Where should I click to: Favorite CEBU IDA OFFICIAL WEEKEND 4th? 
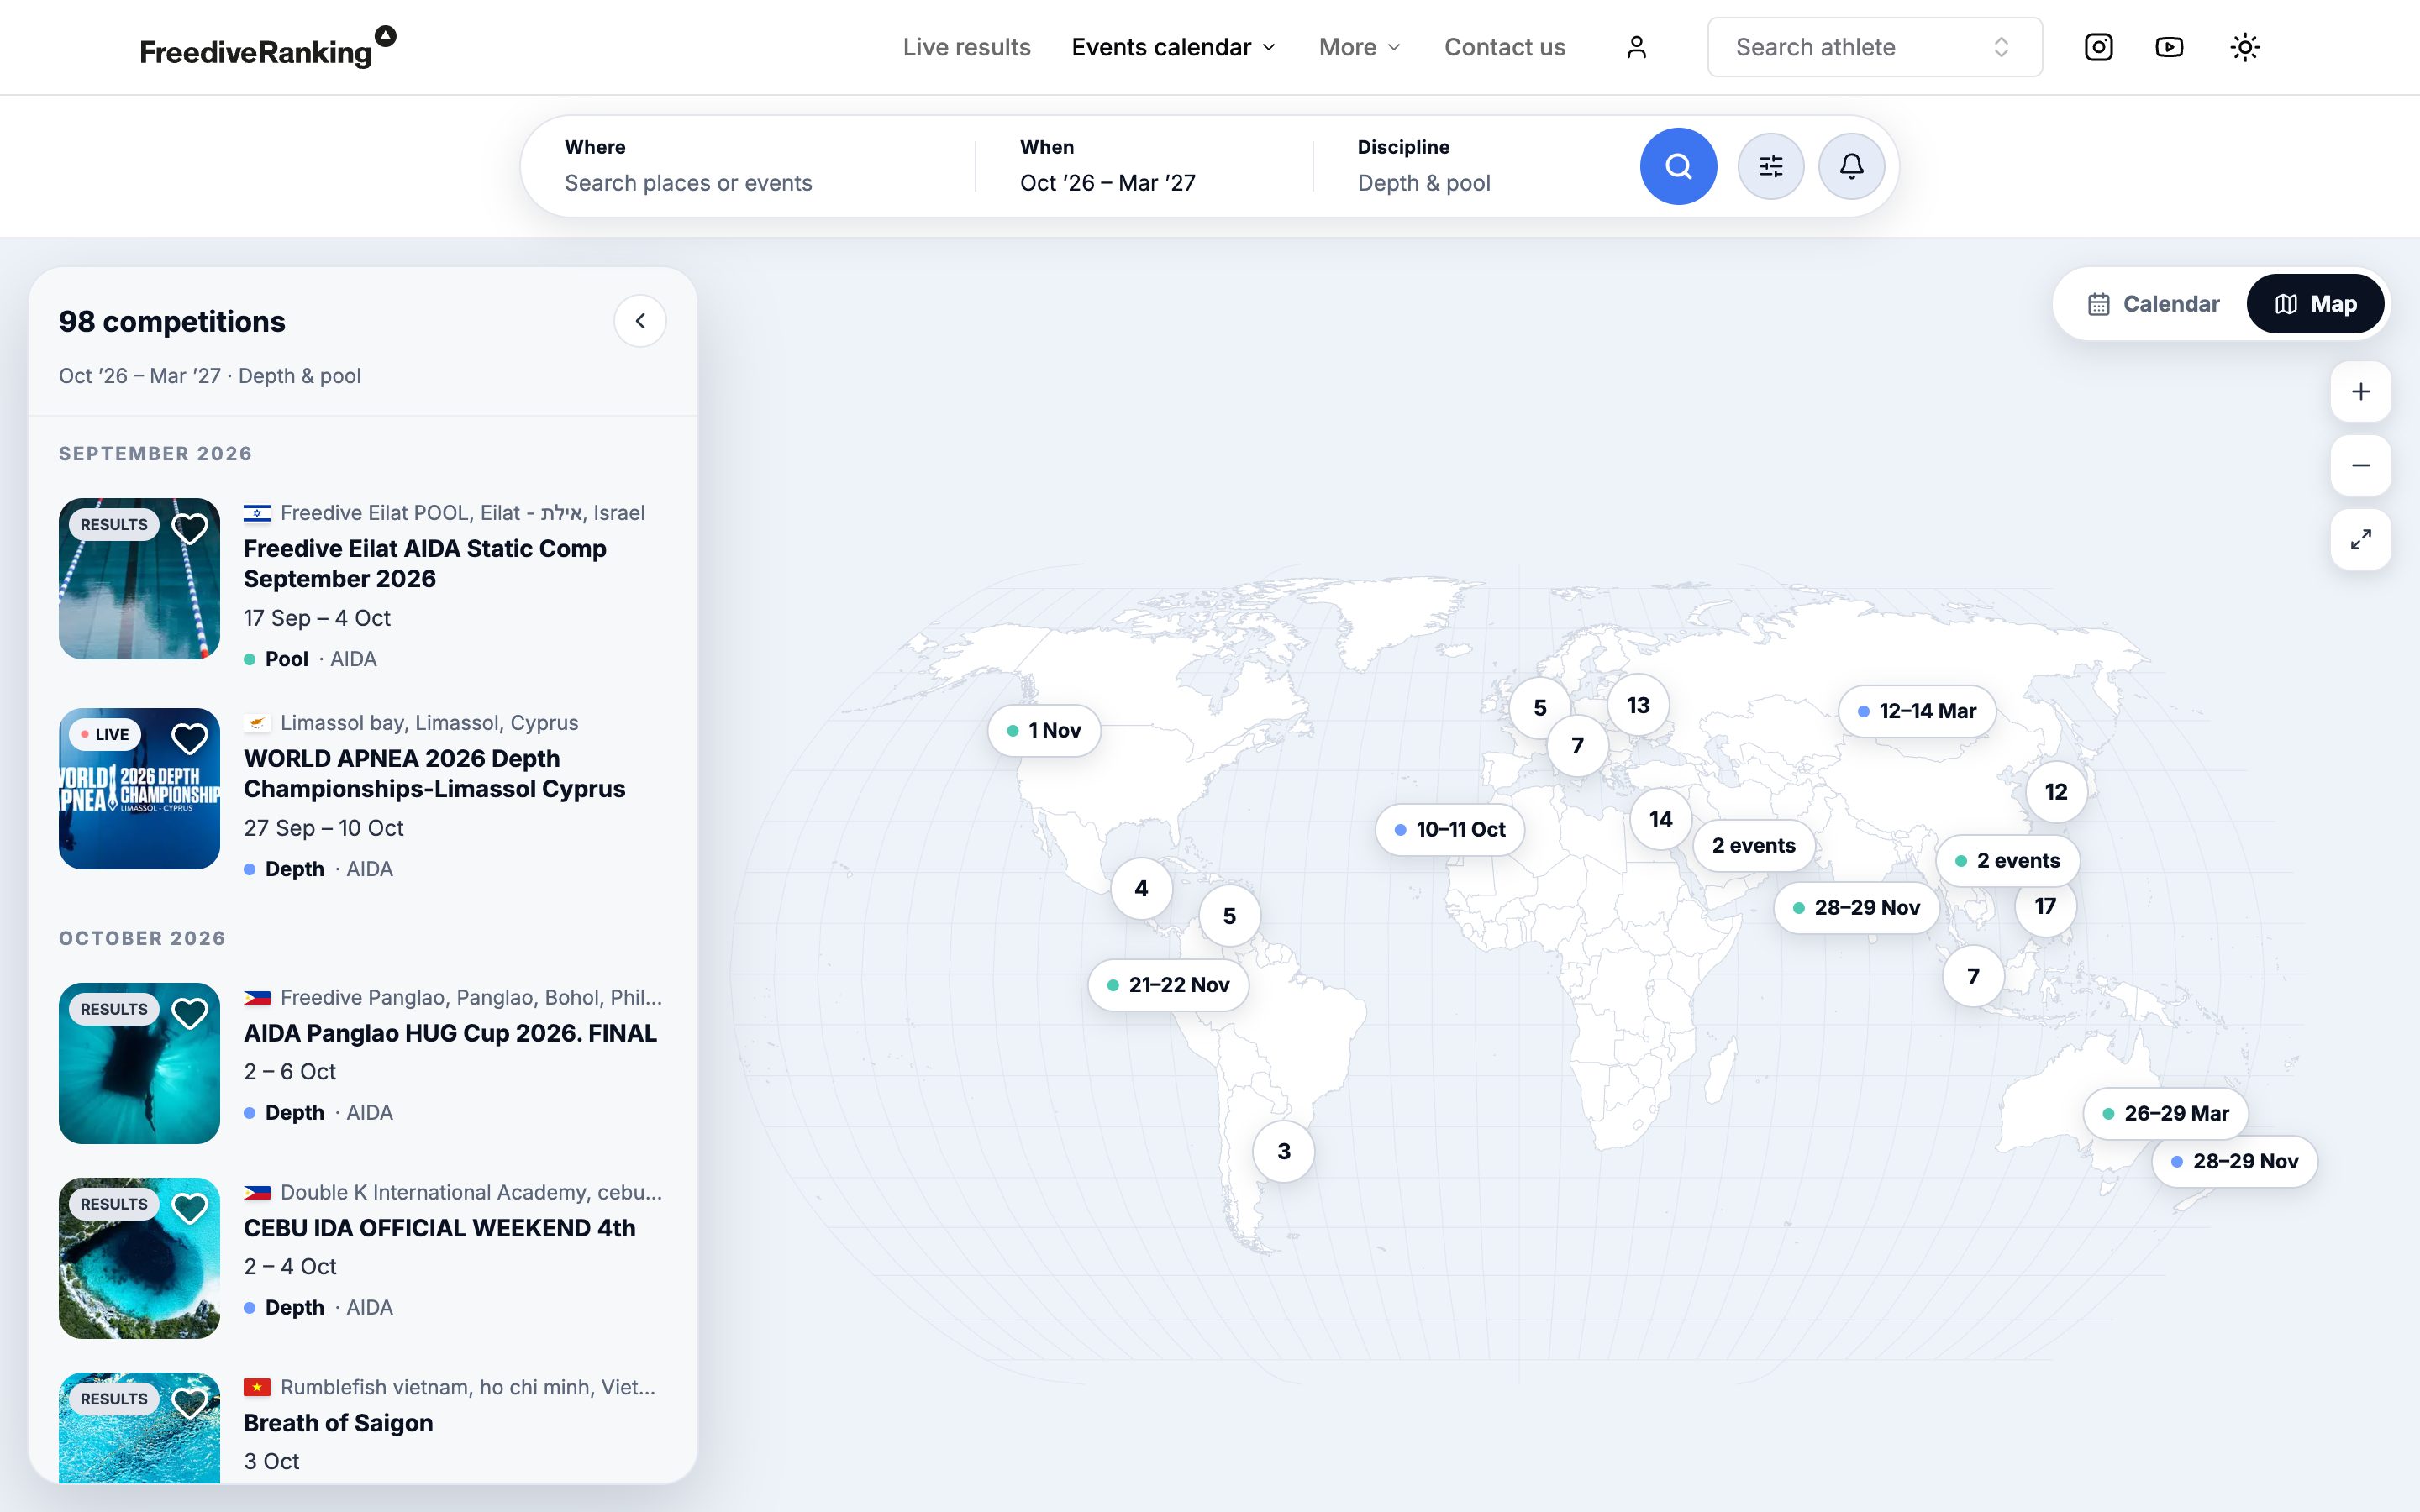point(190,1207)
